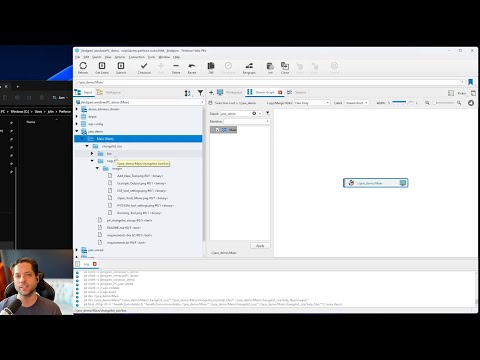The image size is (480, 360).
Task: Click the add-tab plus icon
Action: [x=211, y=92]
